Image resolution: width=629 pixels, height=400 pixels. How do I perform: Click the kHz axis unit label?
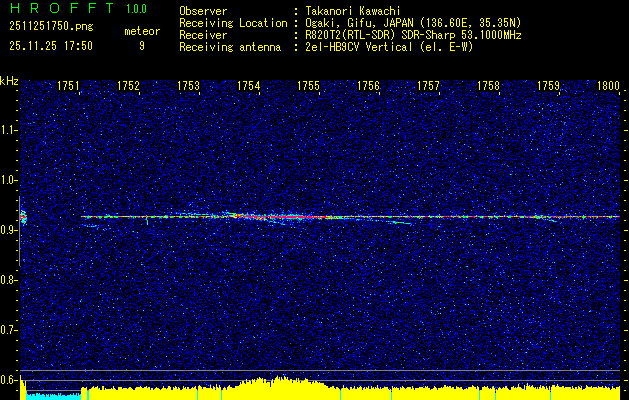tap(9, 81)
